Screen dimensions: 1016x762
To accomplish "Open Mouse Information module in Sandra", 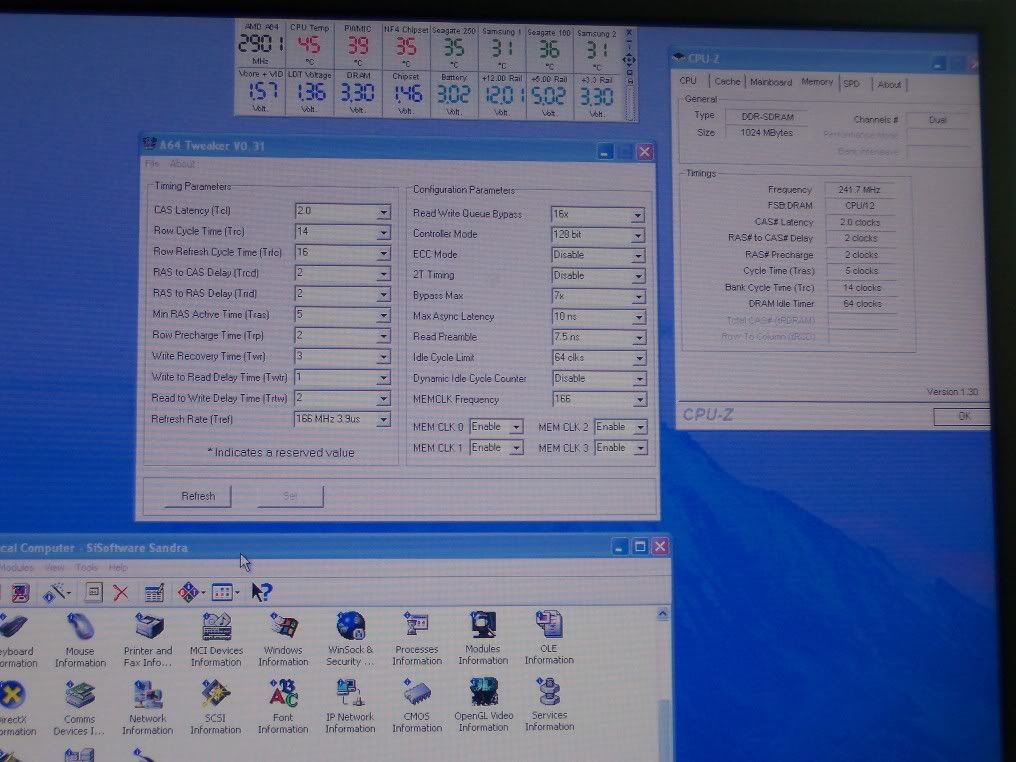I will (x=80, y=639).
